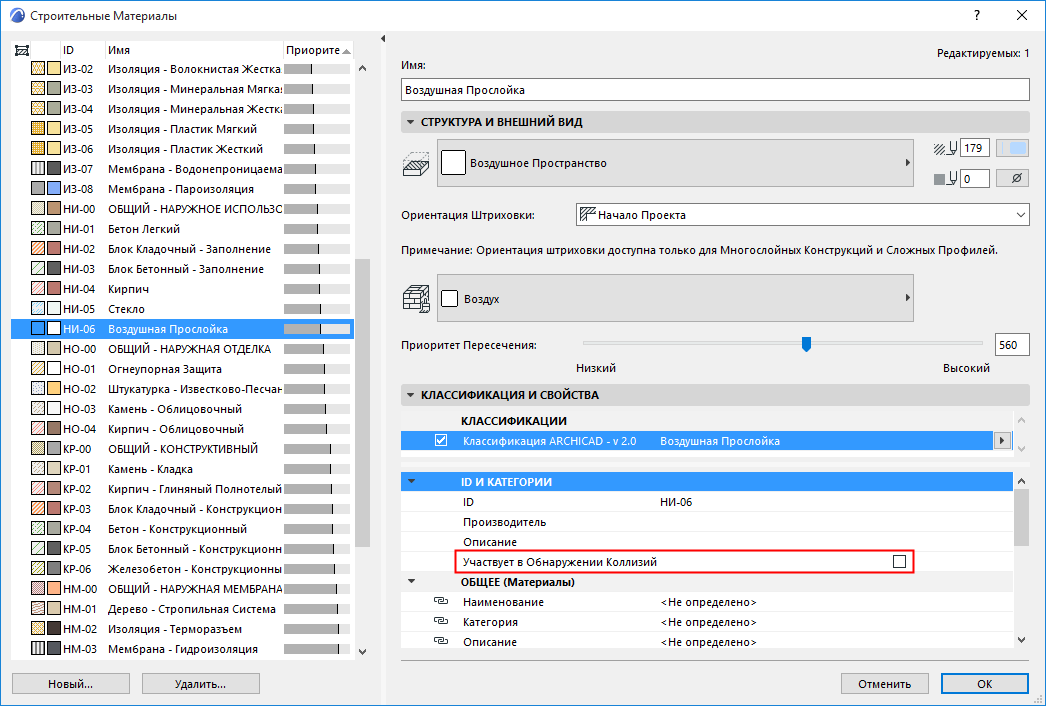The image size is (1046, 706).
Task: Collapse the СТРУКТУРА И ВНЕШНИЙ ВИД section
Action: [411, 121]
